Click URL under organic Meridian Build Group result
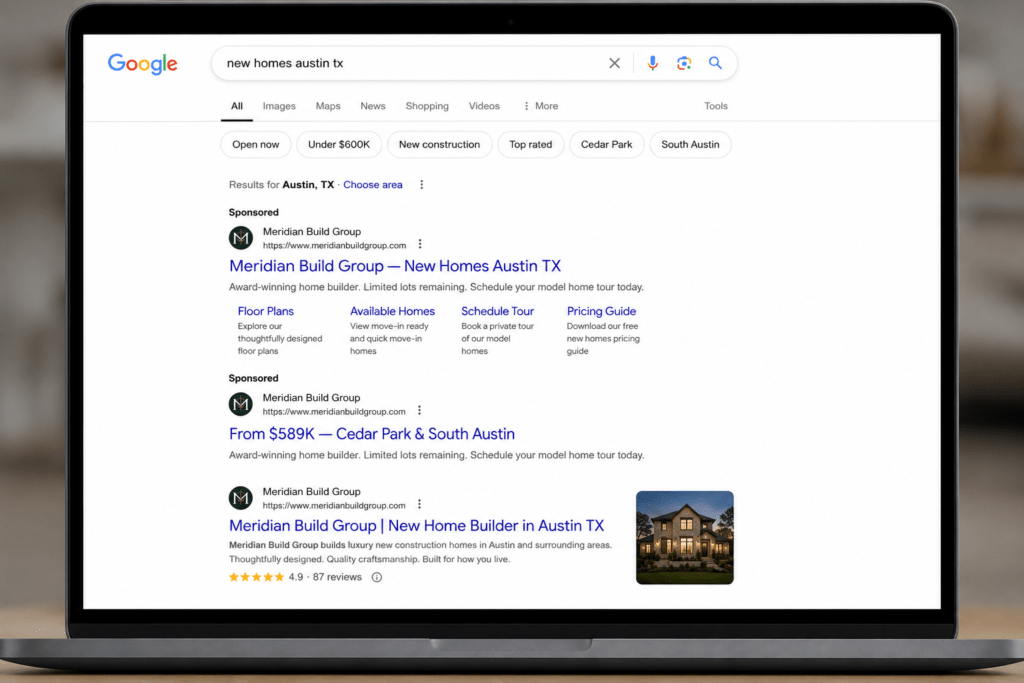 click(334, 506)
